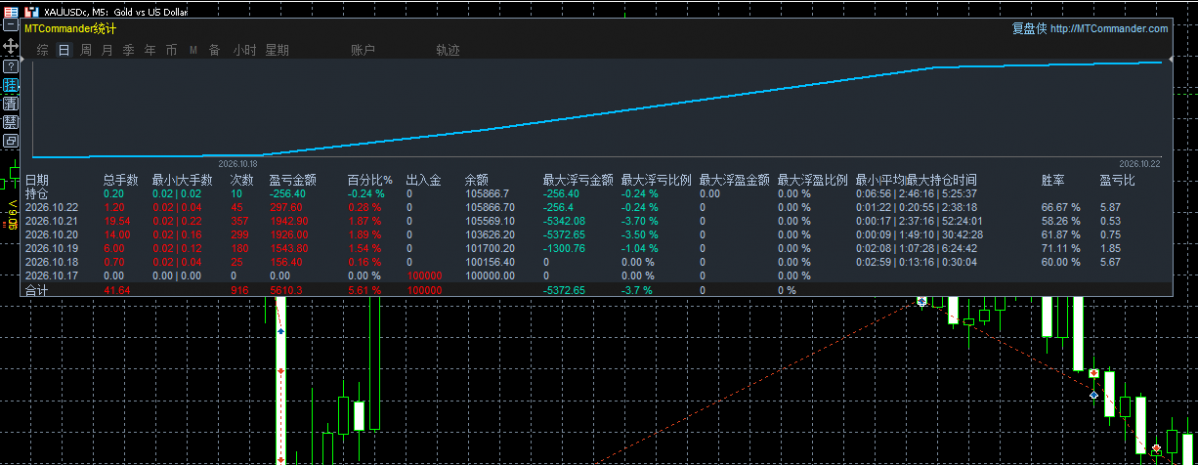Click the deposit value 100000 in 2026.10.17 row
The height and width of the screenshot is (465, 1198).
tap(424, 276)
